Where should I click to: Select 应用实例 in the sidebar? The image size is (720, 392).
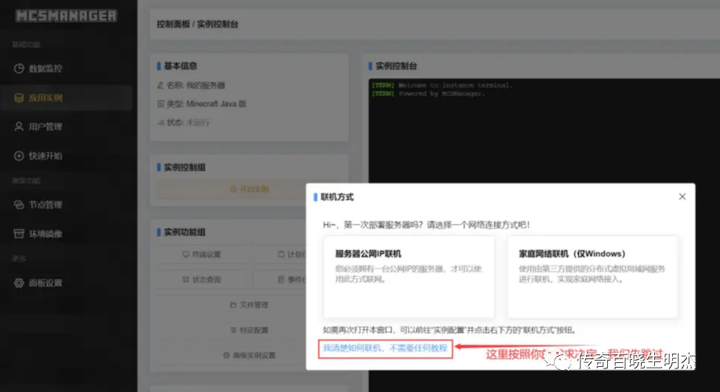click(x=67, y=98)
